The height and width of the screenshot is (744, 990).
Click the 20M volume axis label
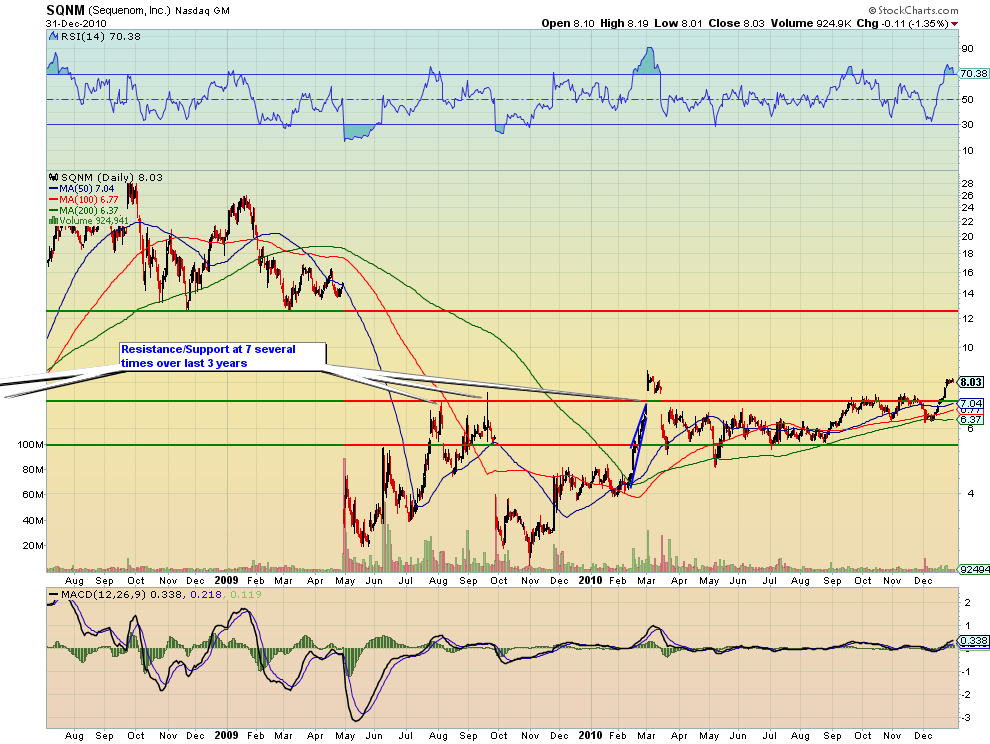(x=33, y=546)
